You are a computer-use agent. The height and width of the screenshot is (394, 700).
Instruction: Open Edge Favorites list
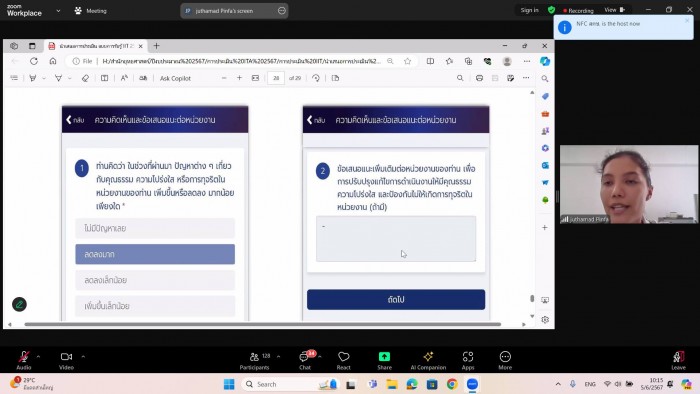point(450,61)
